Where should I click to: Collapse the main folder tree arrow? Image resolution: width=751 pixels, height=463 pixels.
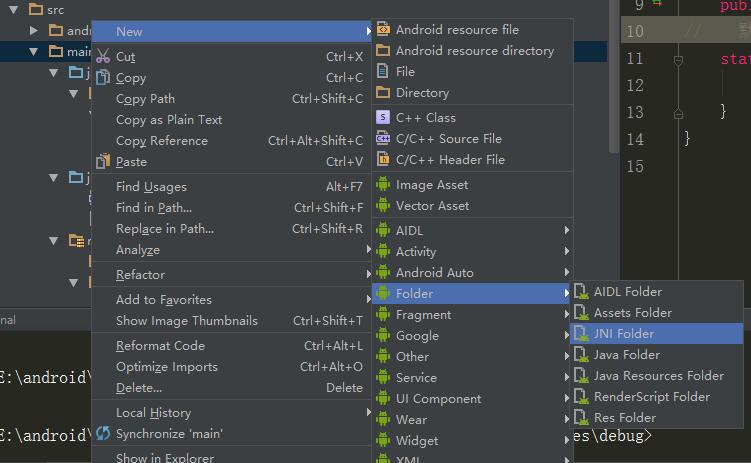point(34,51)
